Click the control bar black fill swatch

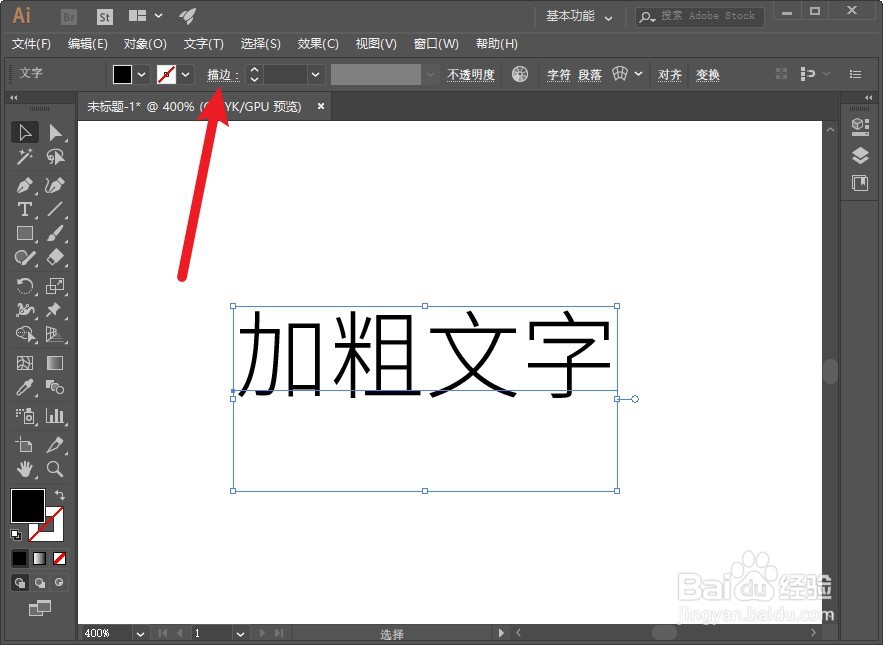pyautogui.click(x=122, y=74)
